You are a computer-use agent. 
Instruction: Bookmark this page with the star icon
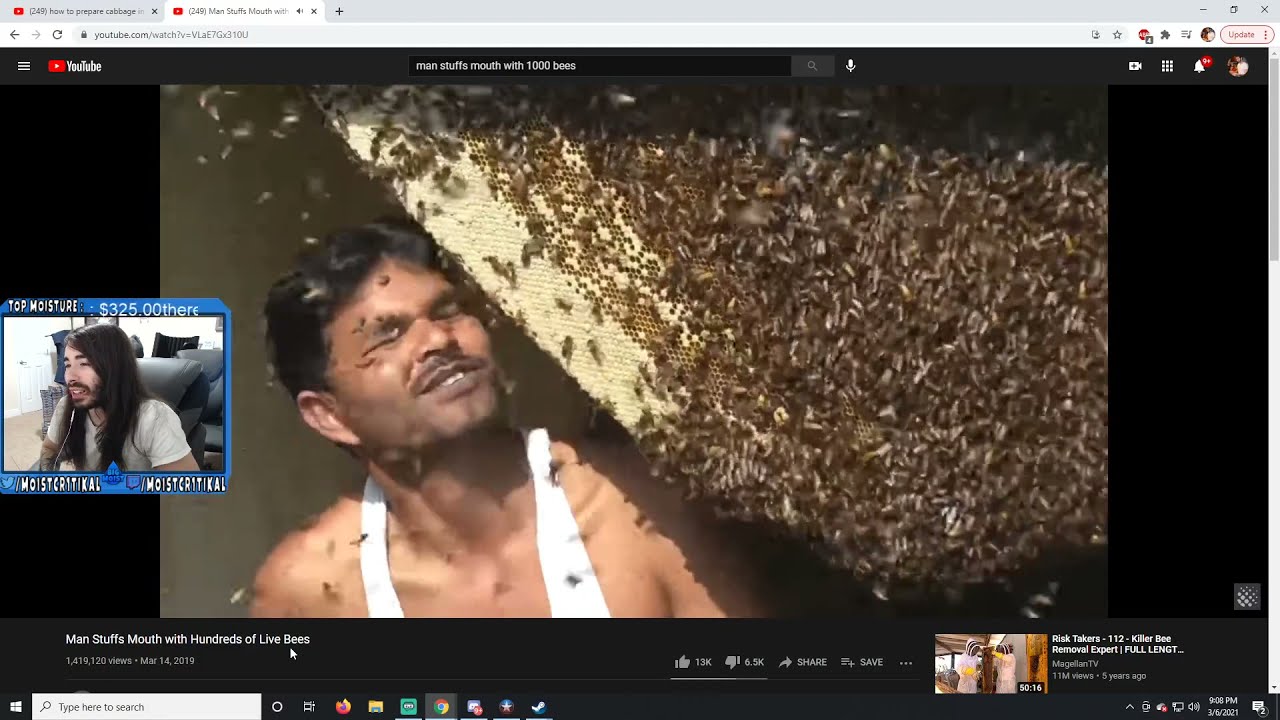point(1117,34)
